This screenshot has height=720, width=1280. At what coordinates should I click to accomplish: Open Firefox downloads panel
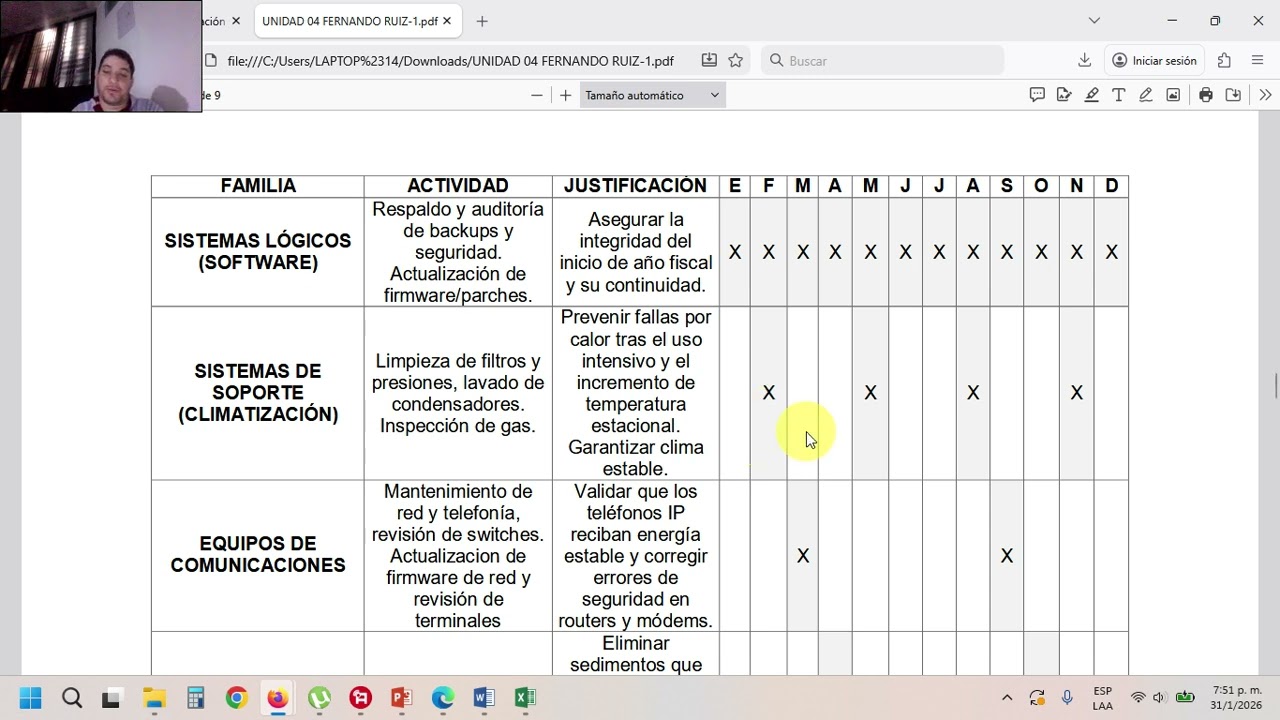(1084, 60)
